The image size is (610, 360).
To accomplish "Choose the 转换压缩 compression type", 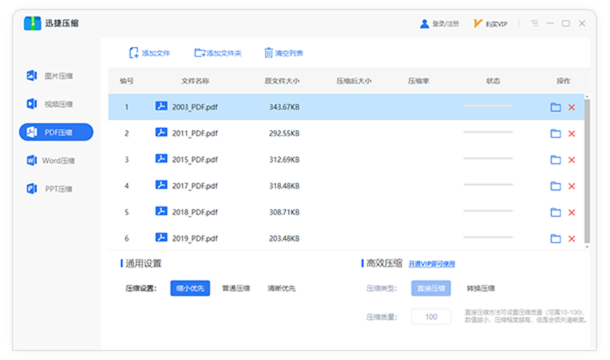I will pyautogui.click(x=481, y=288).
